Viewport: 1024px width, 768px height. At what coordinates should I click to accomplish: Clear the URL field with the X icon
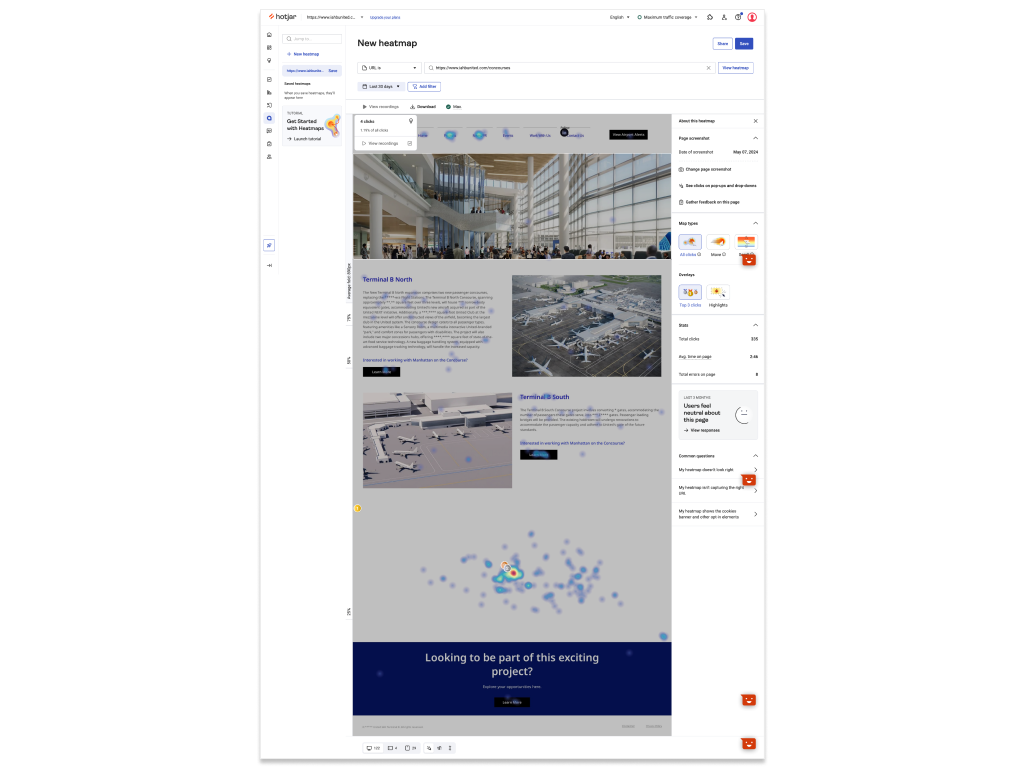[709, 68]
